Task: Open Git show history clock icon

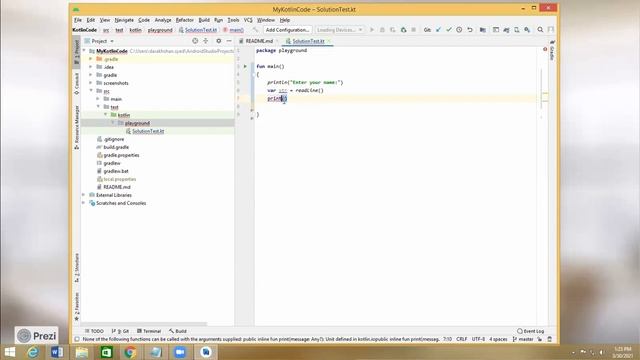Action: coord(459,30)
